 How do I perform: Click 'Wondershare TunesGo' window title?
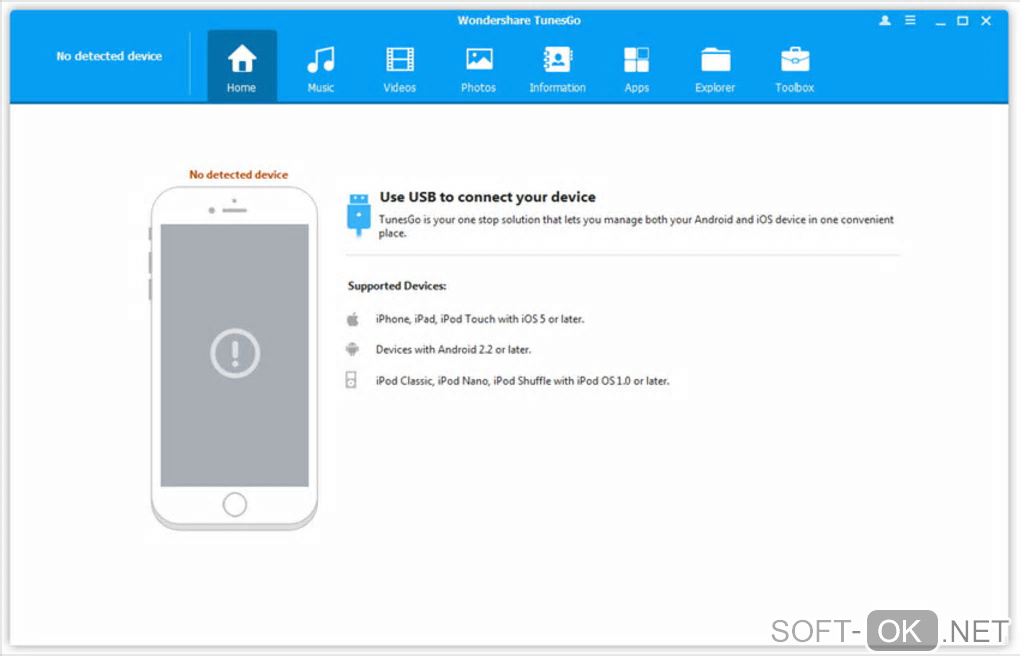click(519, 20)
